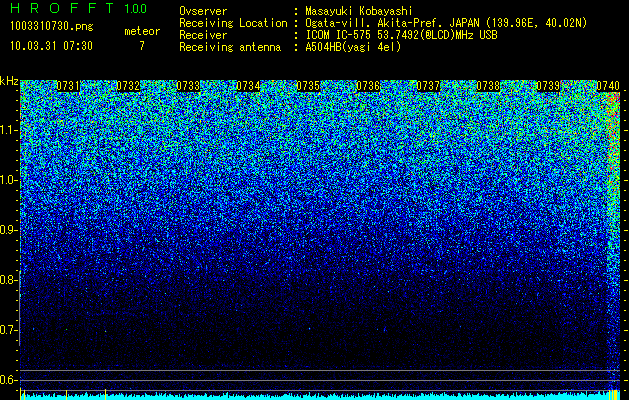Click the 0737 time marker
The image size is (629, 400).
pos(428,86)
